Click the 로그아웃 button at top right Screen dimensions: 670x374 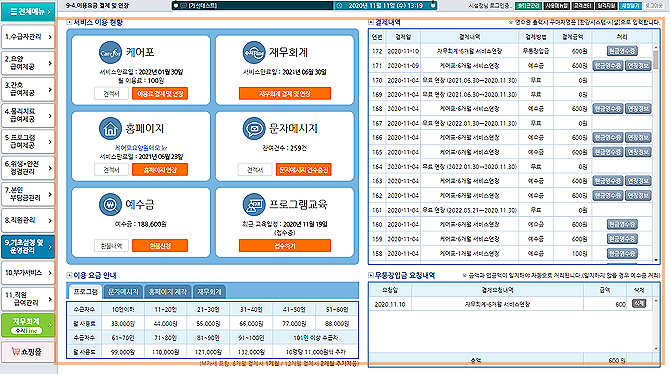tap(654, 6)
